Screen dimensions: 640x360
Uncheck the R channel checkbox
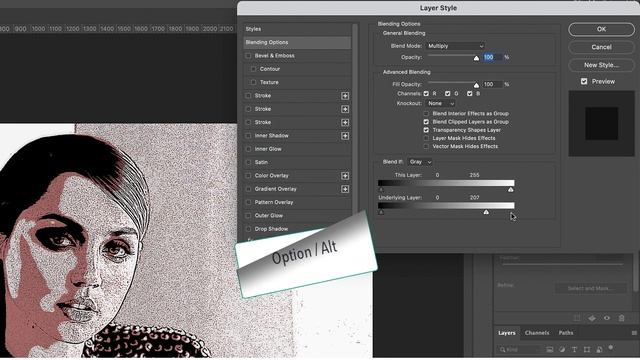[x=426, y=93]
